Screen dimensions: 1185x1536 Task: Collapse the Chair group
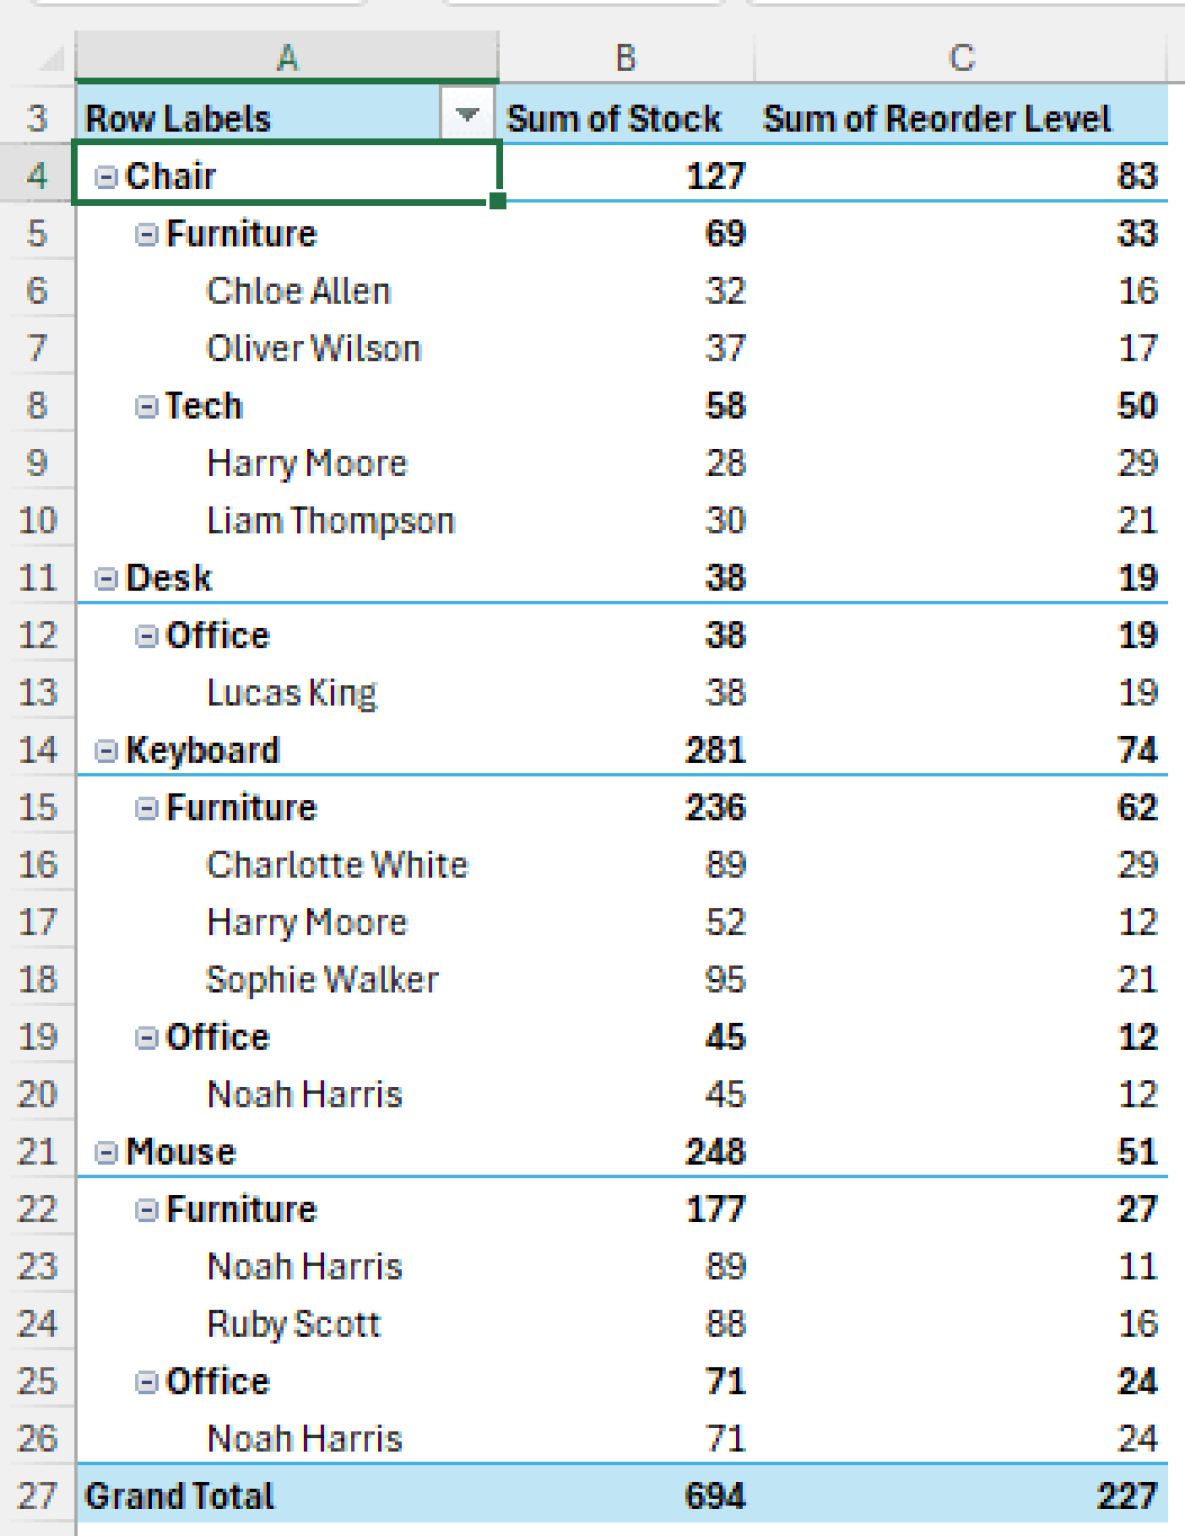point(104,176)
